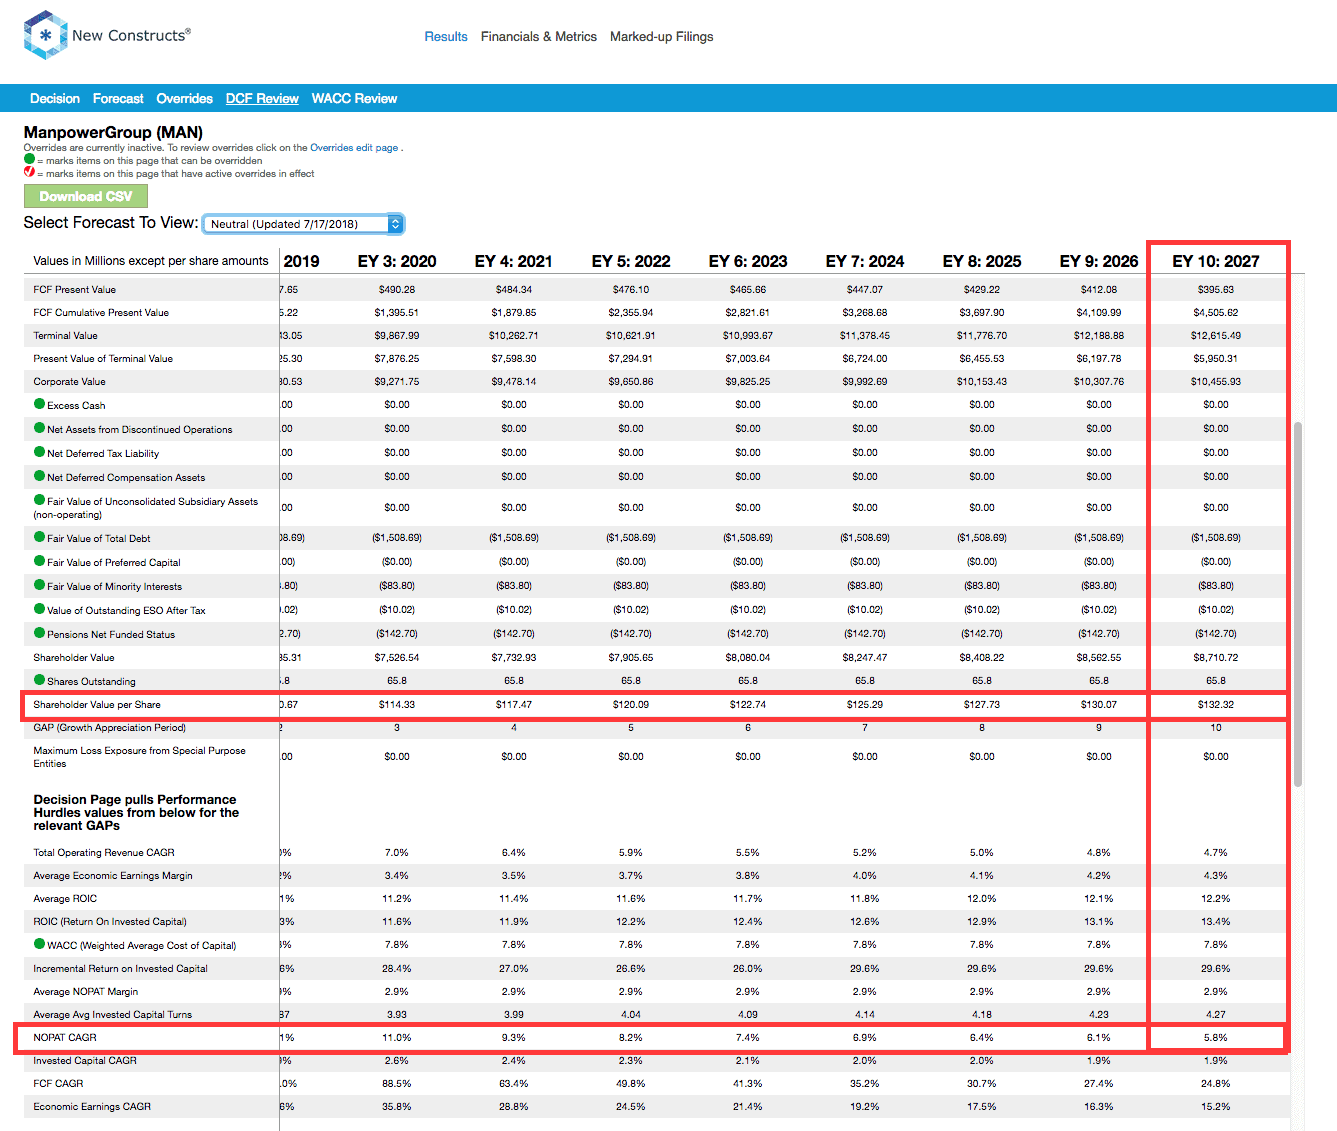Click green dot beside Fair Value of Minority Interests
Viewport: 1337px width, 1131px height.
click(x=39, y=585)
